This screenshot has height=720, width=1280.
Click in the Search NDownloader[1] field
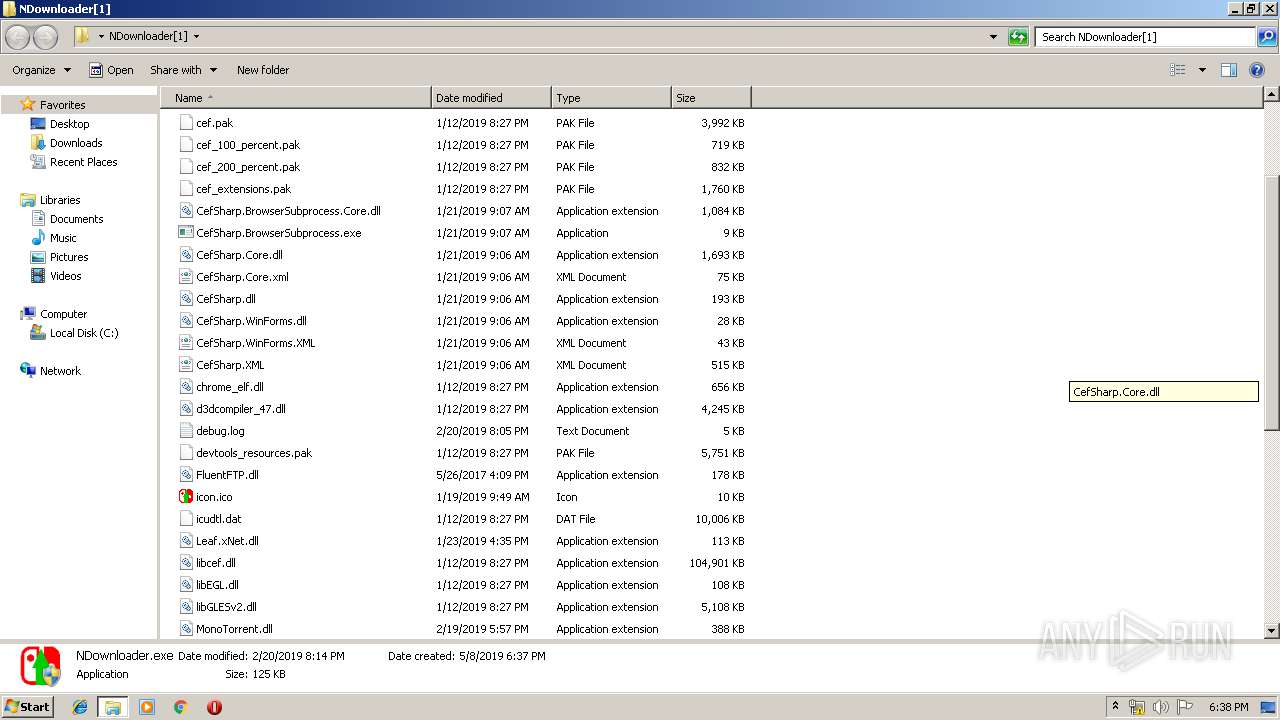coord(1146,37)
